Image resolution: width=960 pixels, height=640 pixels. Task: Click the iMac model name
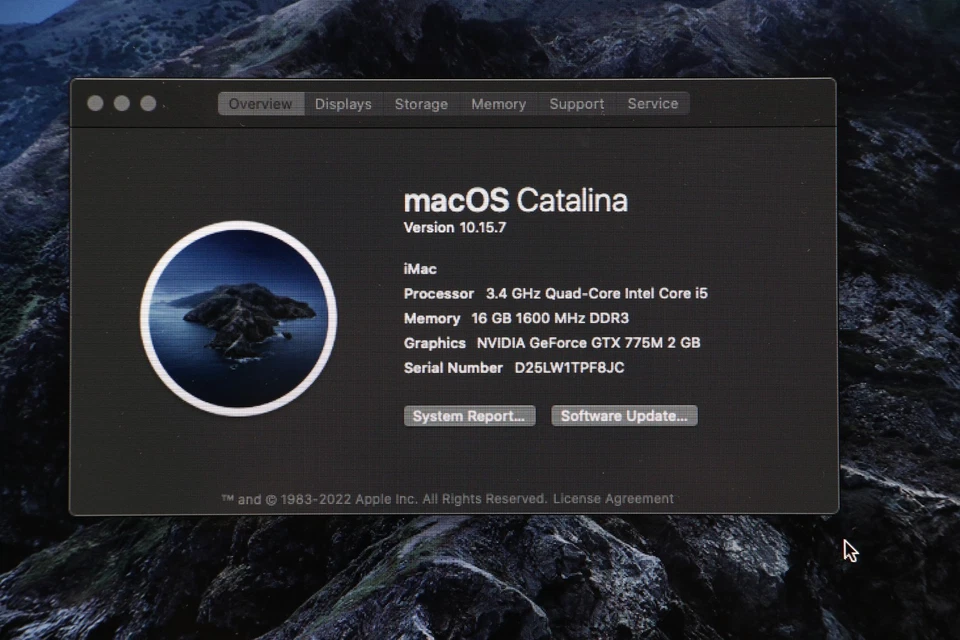[x=419, y=268]
